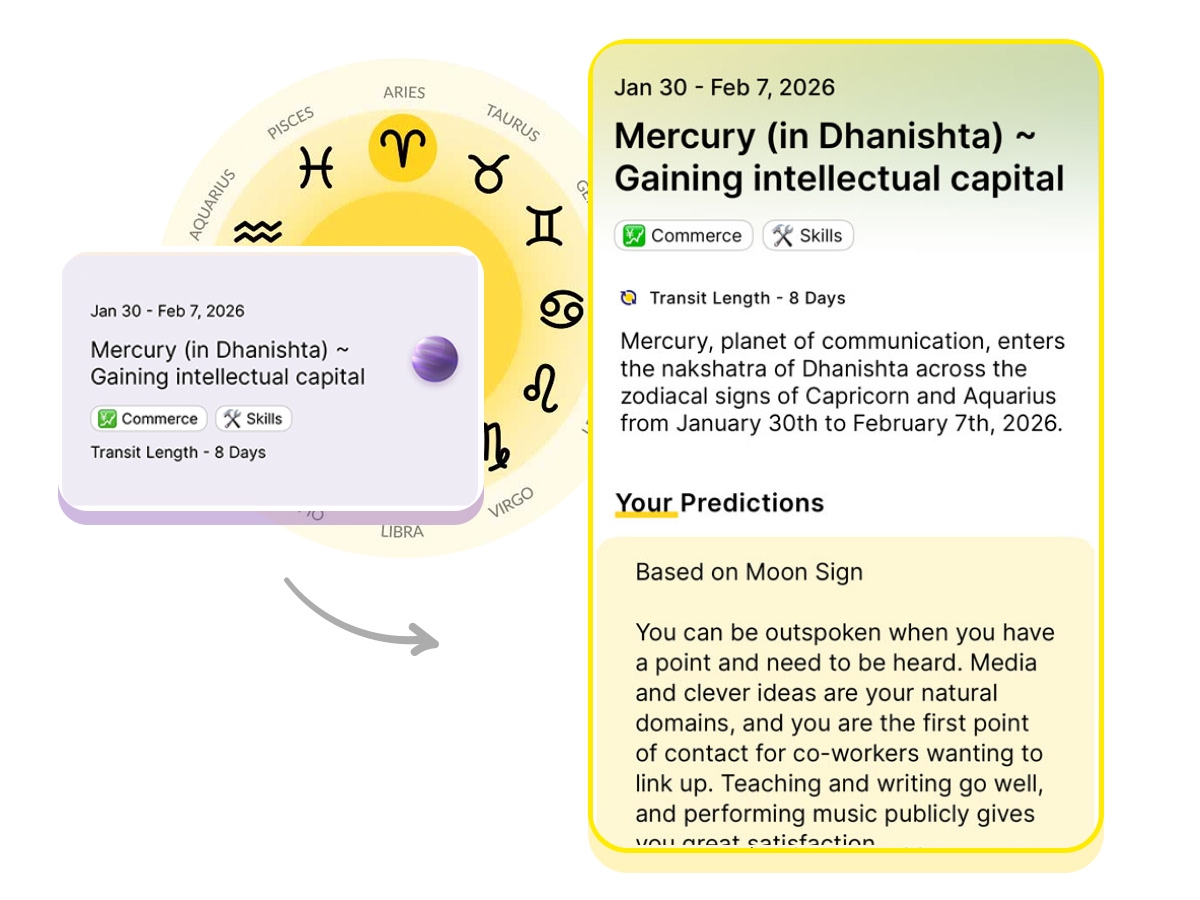Screen dimensions: 1200x900
Task: Click the Pisces fish glyph on wheel
Action: click(316, 167)
